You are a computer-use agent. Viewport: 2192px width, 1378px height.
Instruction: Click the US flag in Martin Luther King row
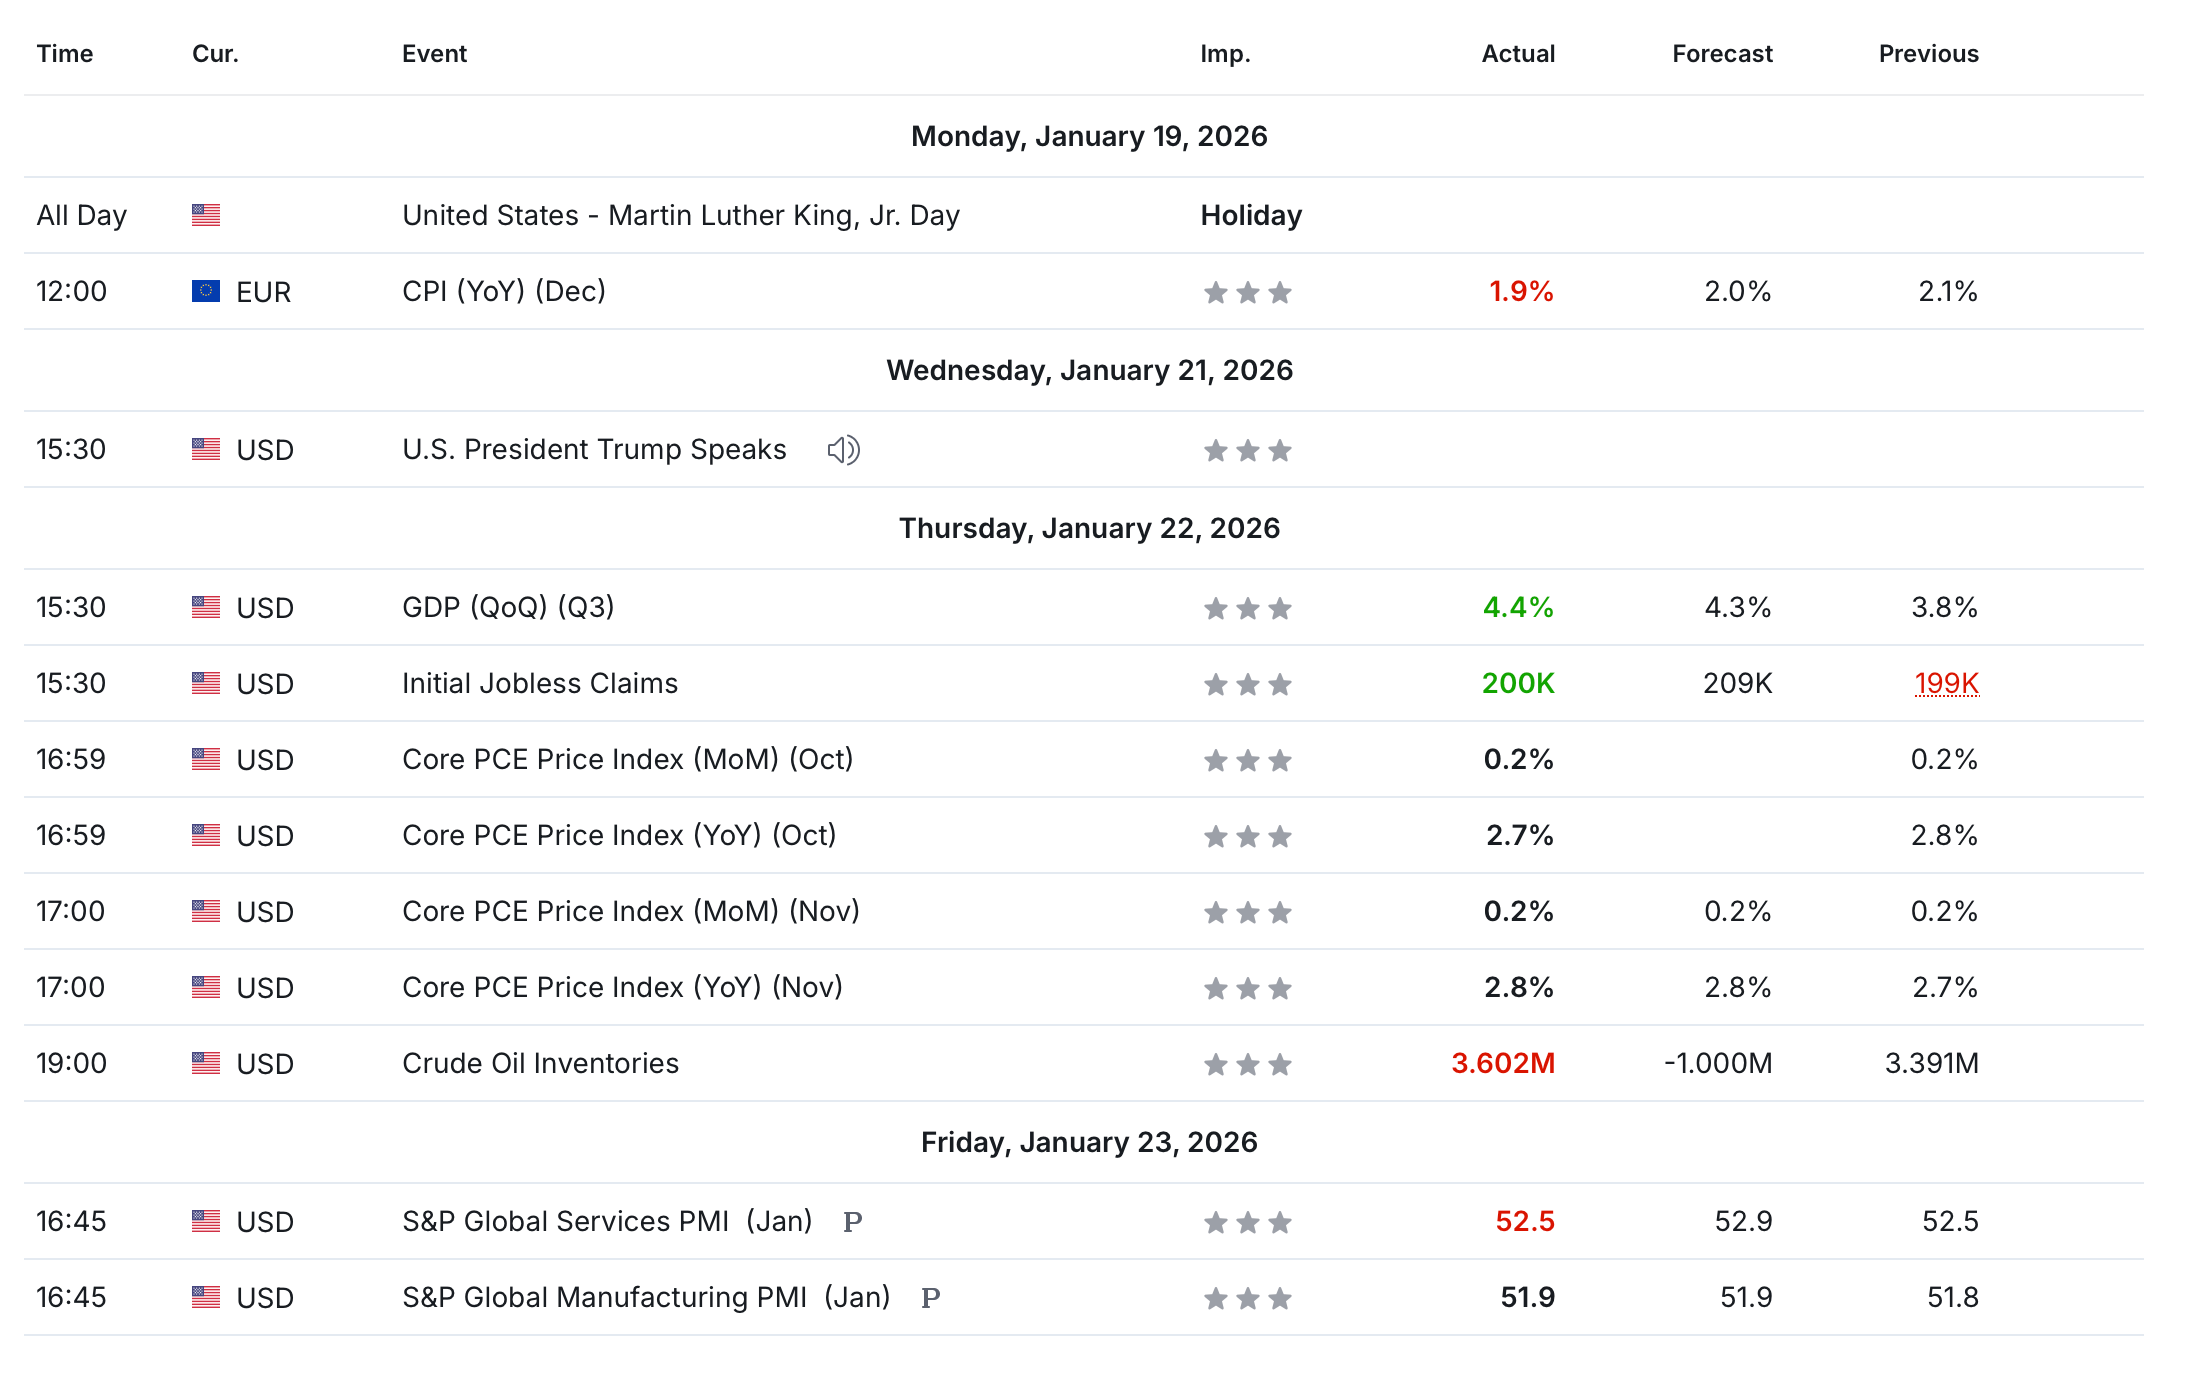[206, 215]
